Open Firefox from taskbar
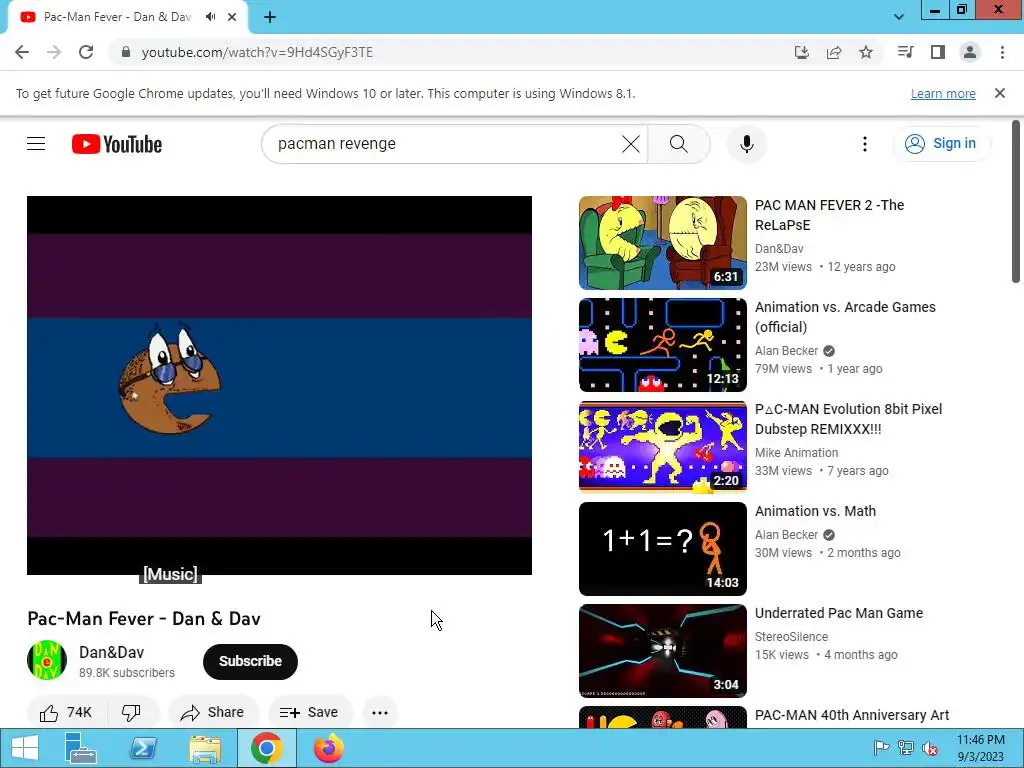The width and height of the screenshot is (1024, 768). (328, 748)
